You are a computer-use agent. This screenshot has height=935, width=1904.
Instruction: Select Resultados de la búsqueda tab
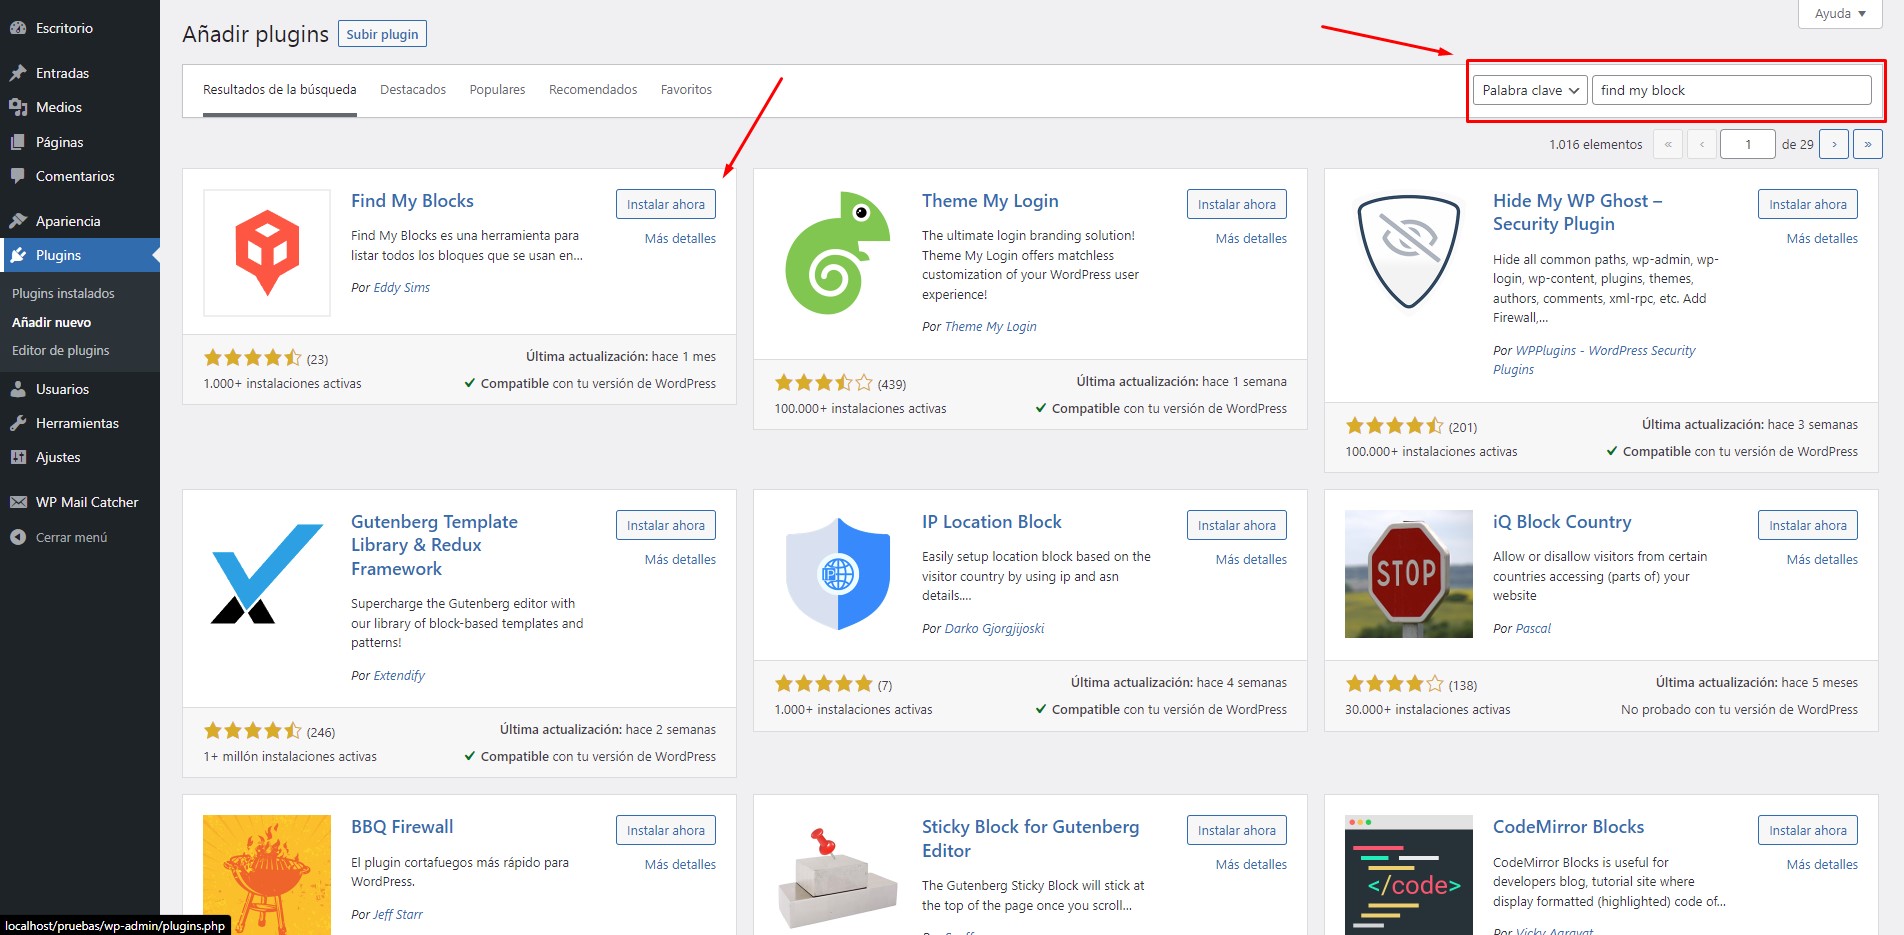(280, 89)
